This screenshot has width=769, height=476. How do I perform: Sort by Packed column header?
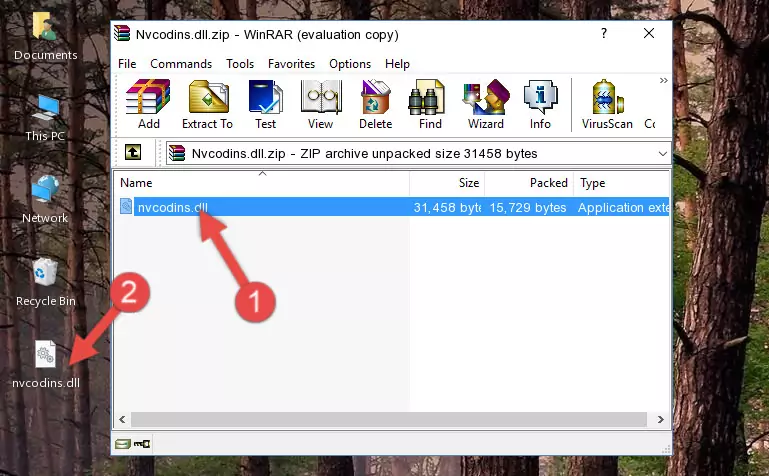pyautogui.click(x=529, y=183)
